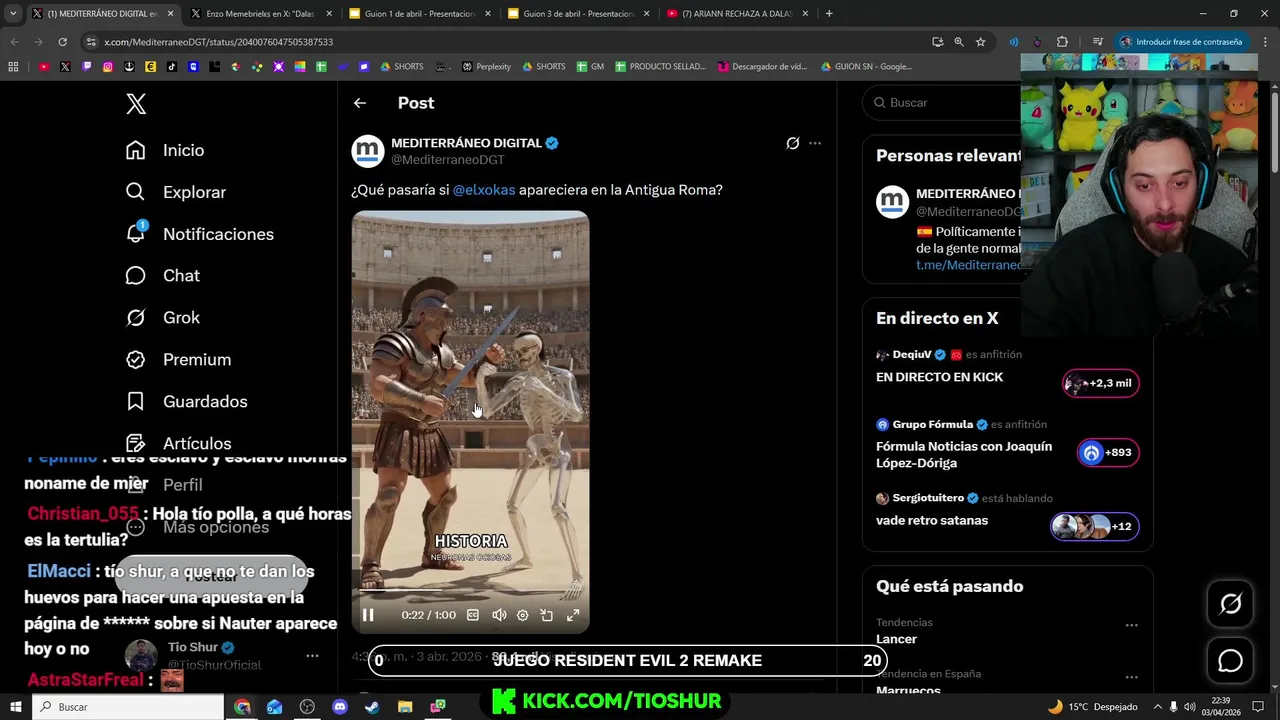Viewport: 1280px width, 720px height.
Task: Open Chat in the sidebar
Action: point(163,276)
